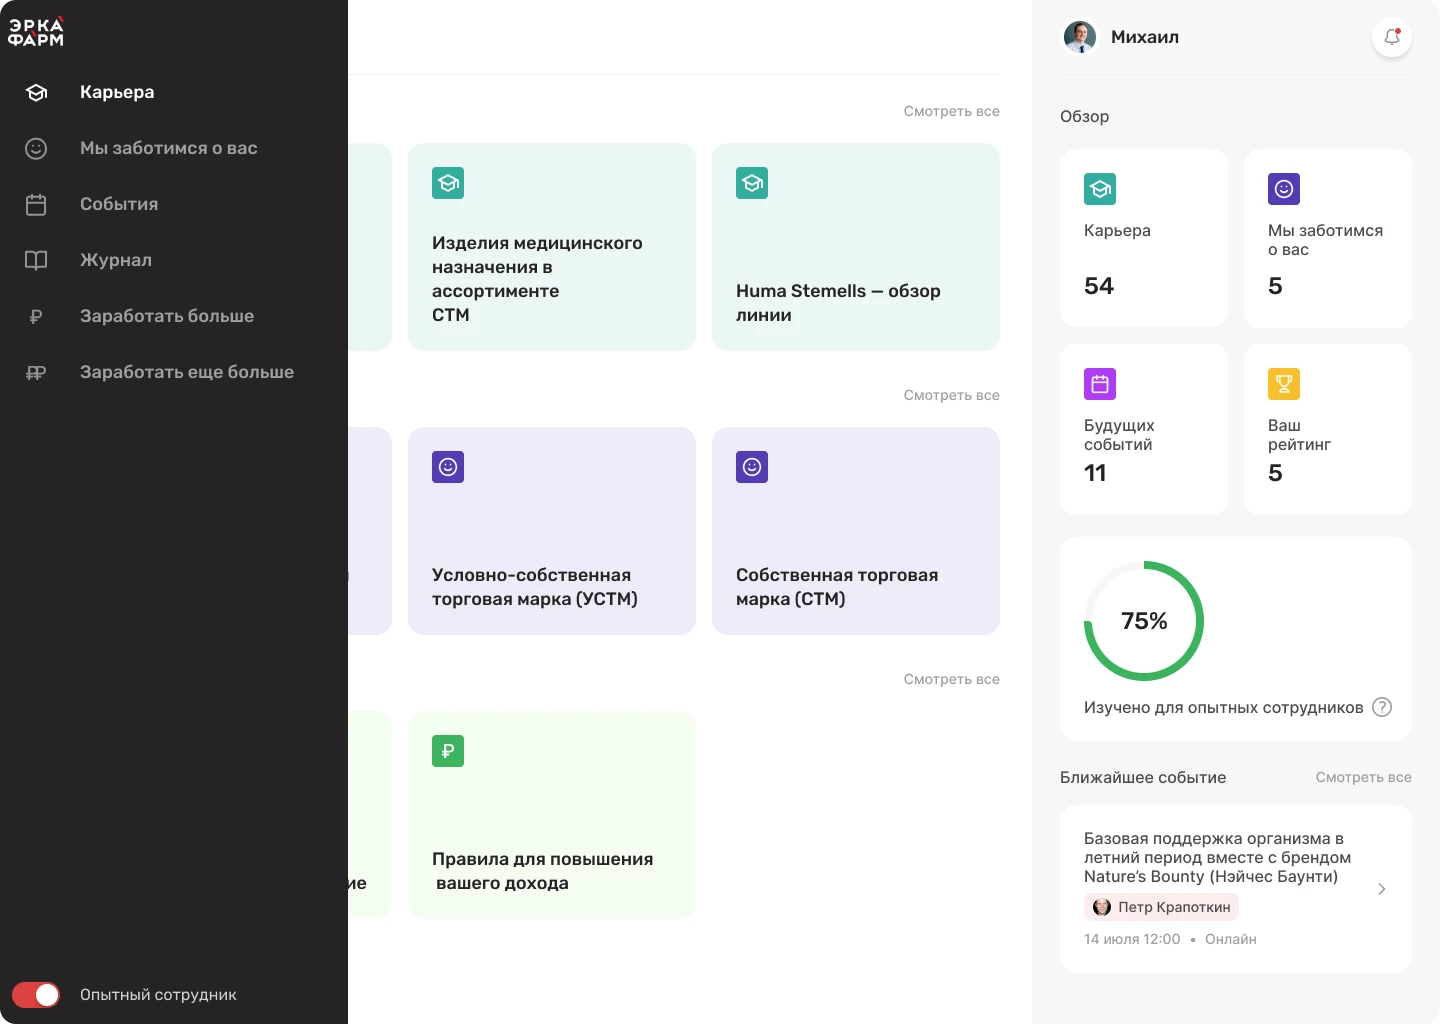Expand the nearest event with the chevron arrow
Image resolution: width=1440 pixels, height=1024 pixels.
tap(1382, 889)
